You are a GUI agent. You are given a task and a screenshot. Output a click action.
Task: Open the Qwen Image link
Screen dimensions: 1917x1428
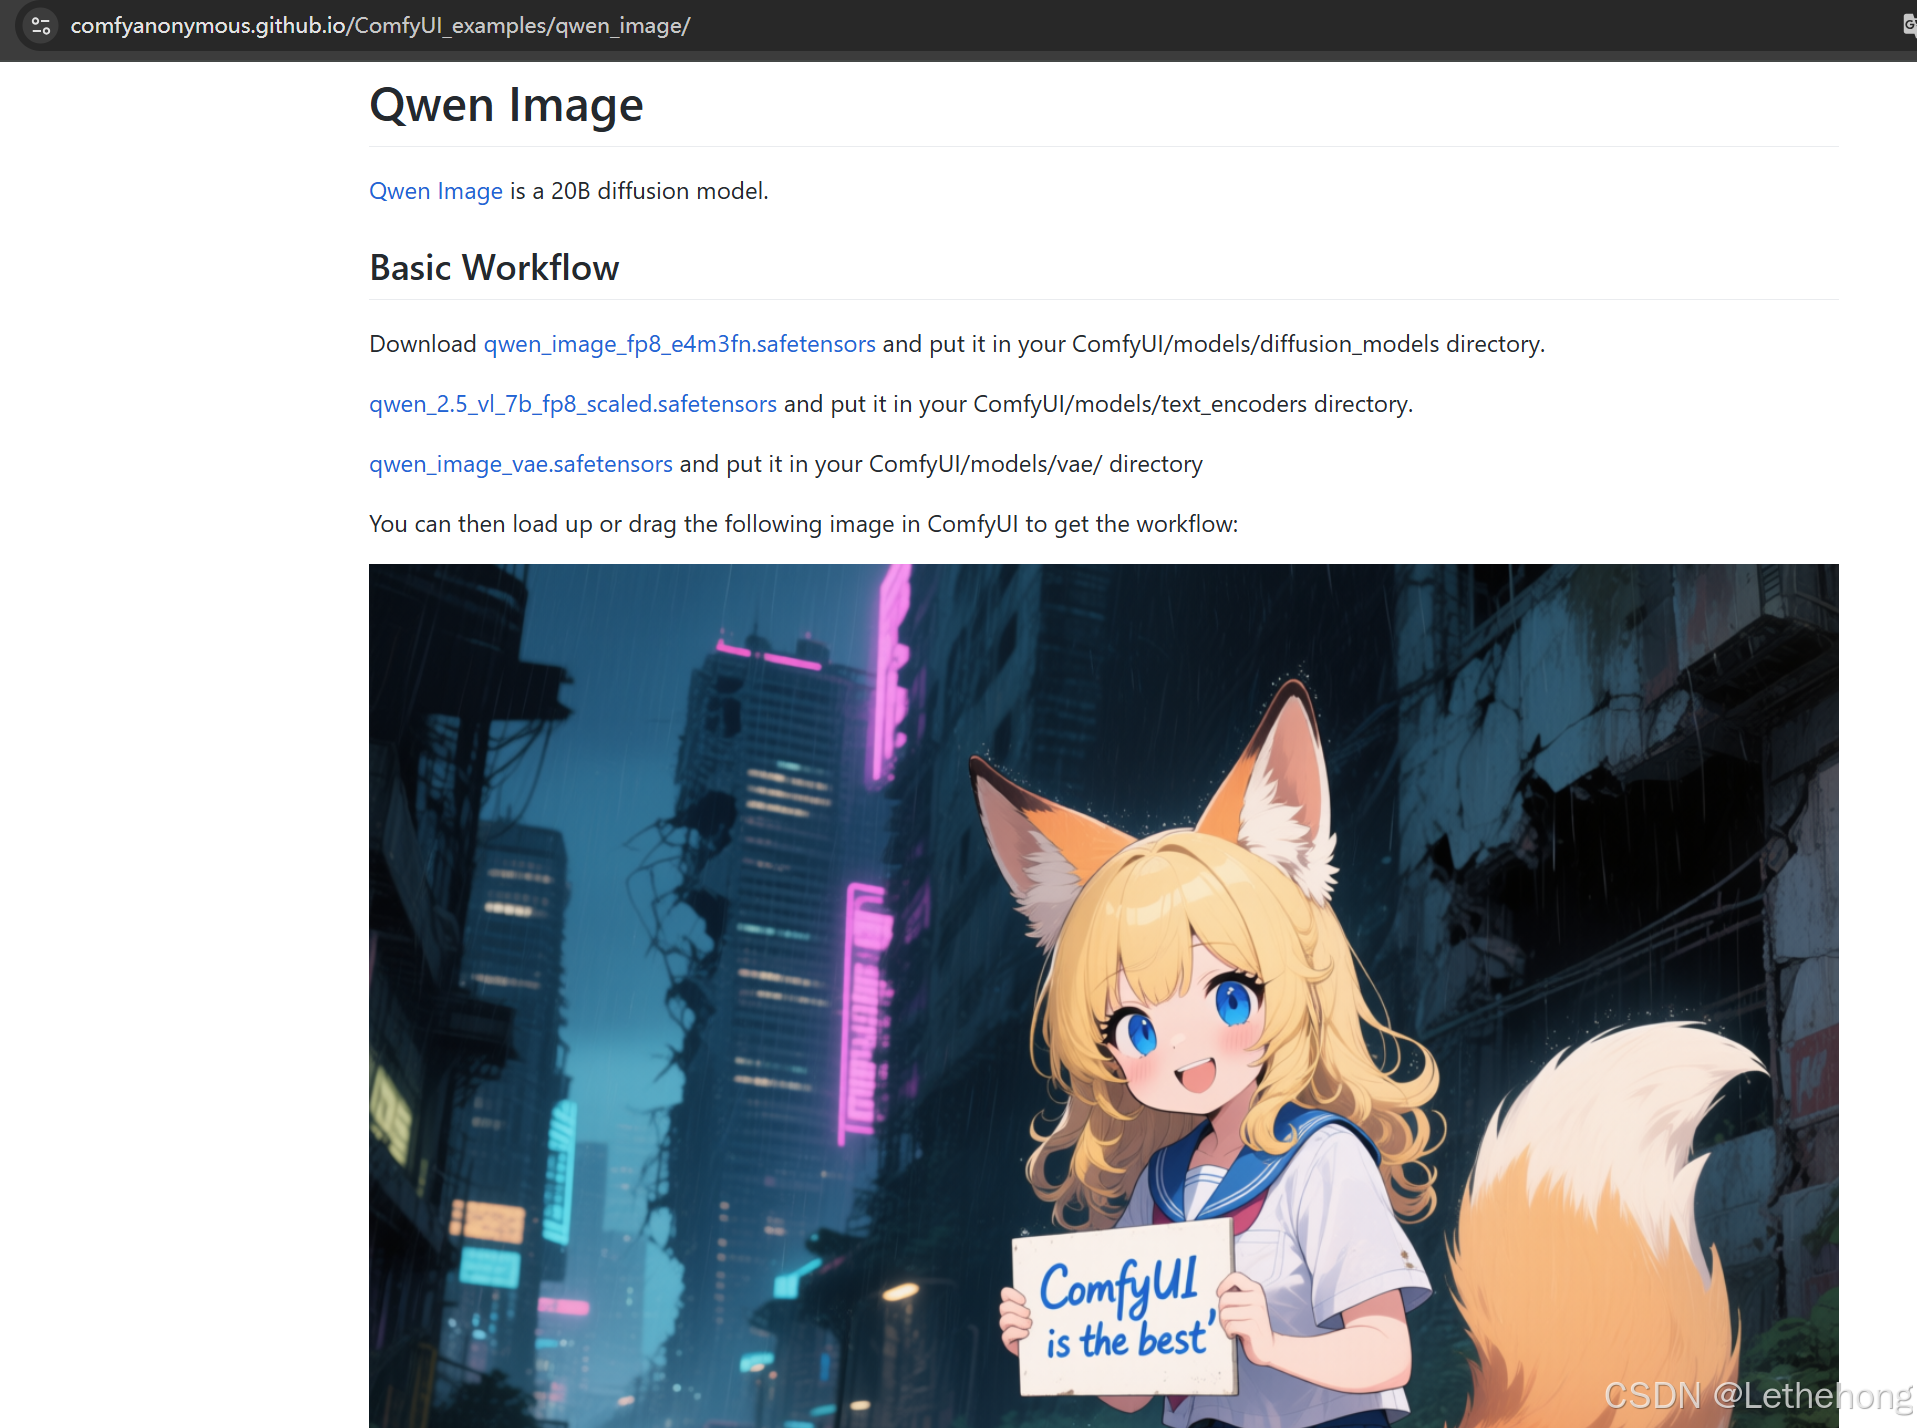tap(436, 191)
